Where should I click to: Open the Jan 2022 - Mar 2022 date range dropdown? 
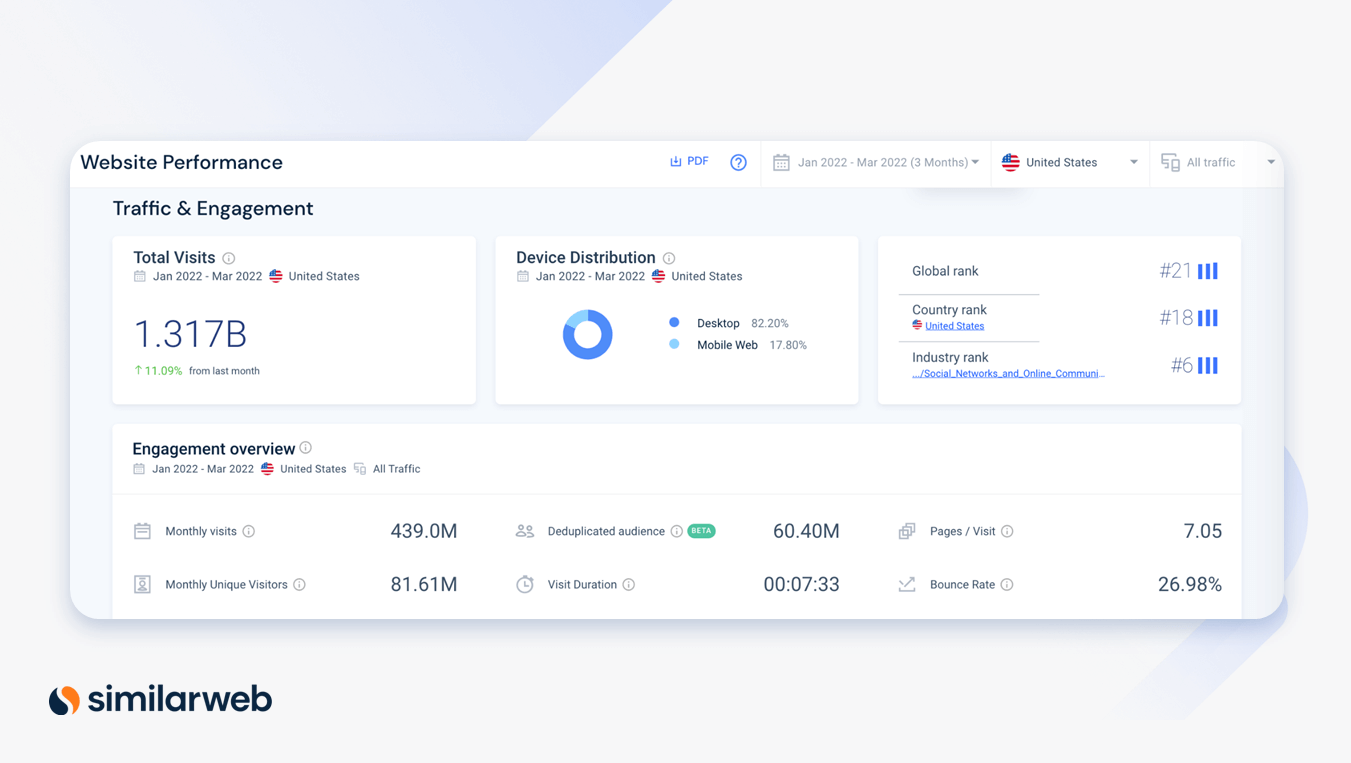878,163
